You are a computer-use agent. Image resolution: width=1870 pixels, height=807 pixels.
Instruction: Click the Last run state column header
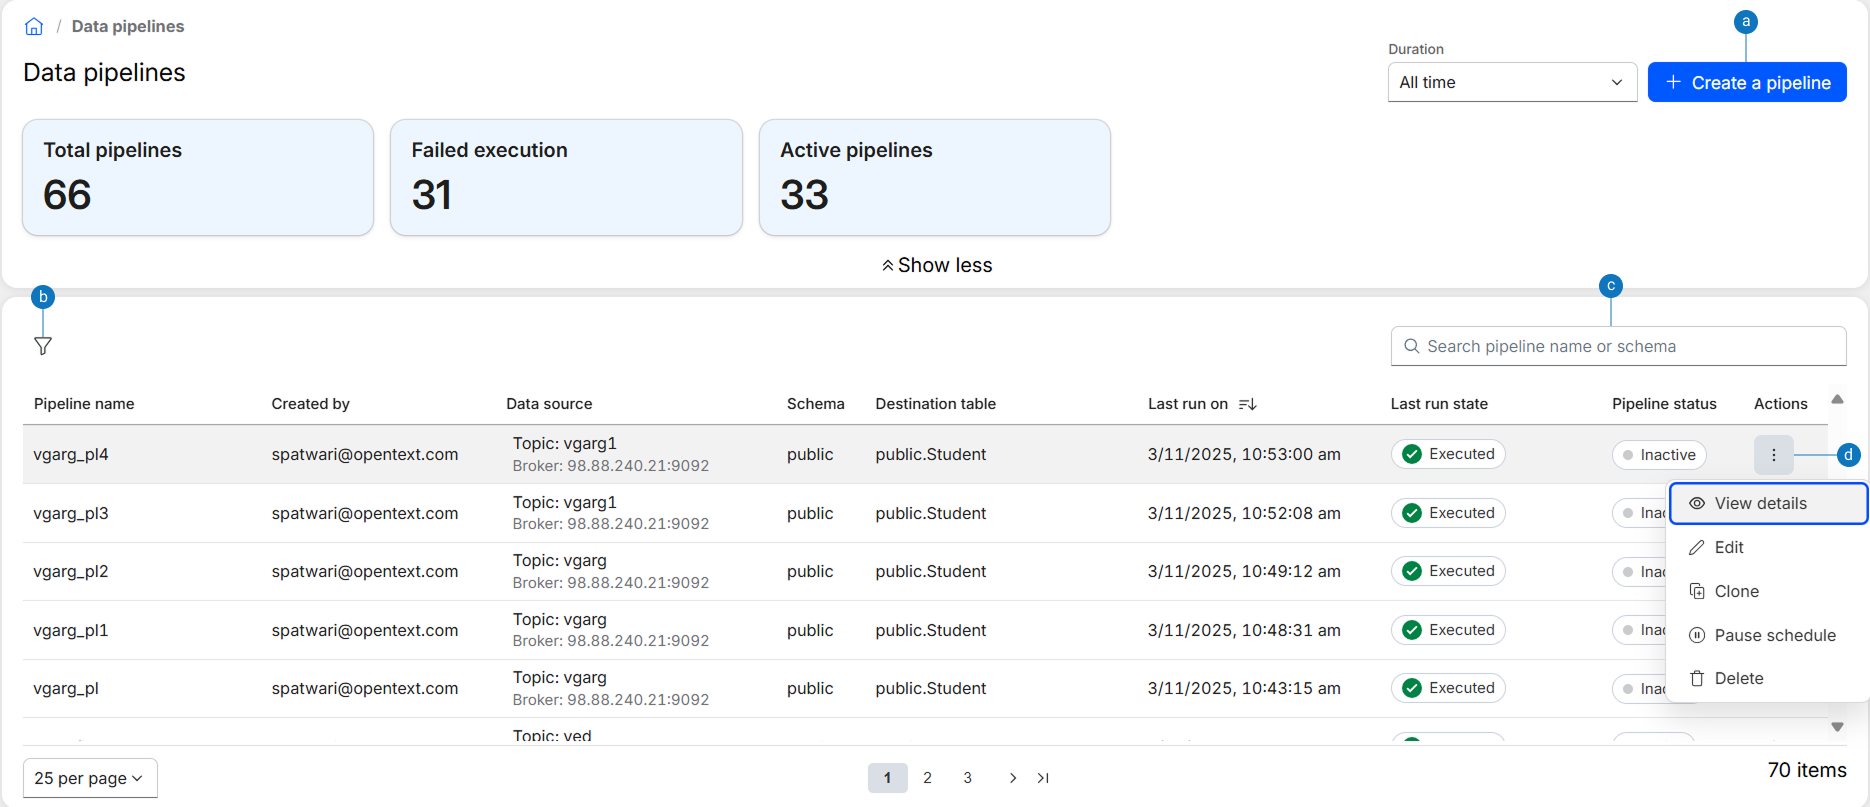tap(1439, 404)
